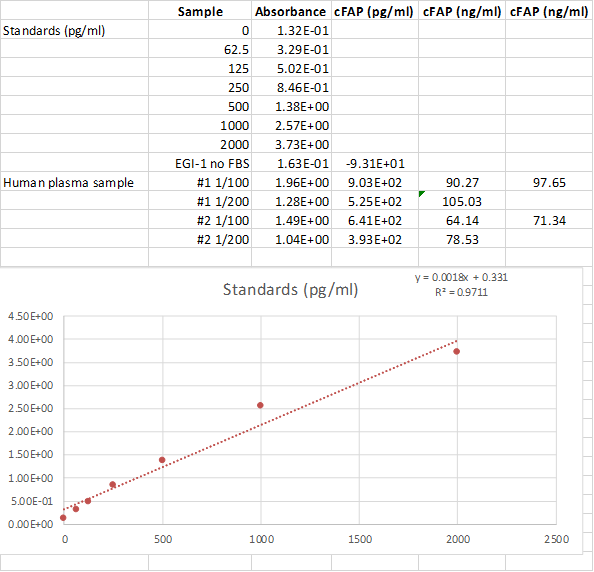Screen dimensions: 594x572
Task: Select the Sample column header cell
Action: 200,11
